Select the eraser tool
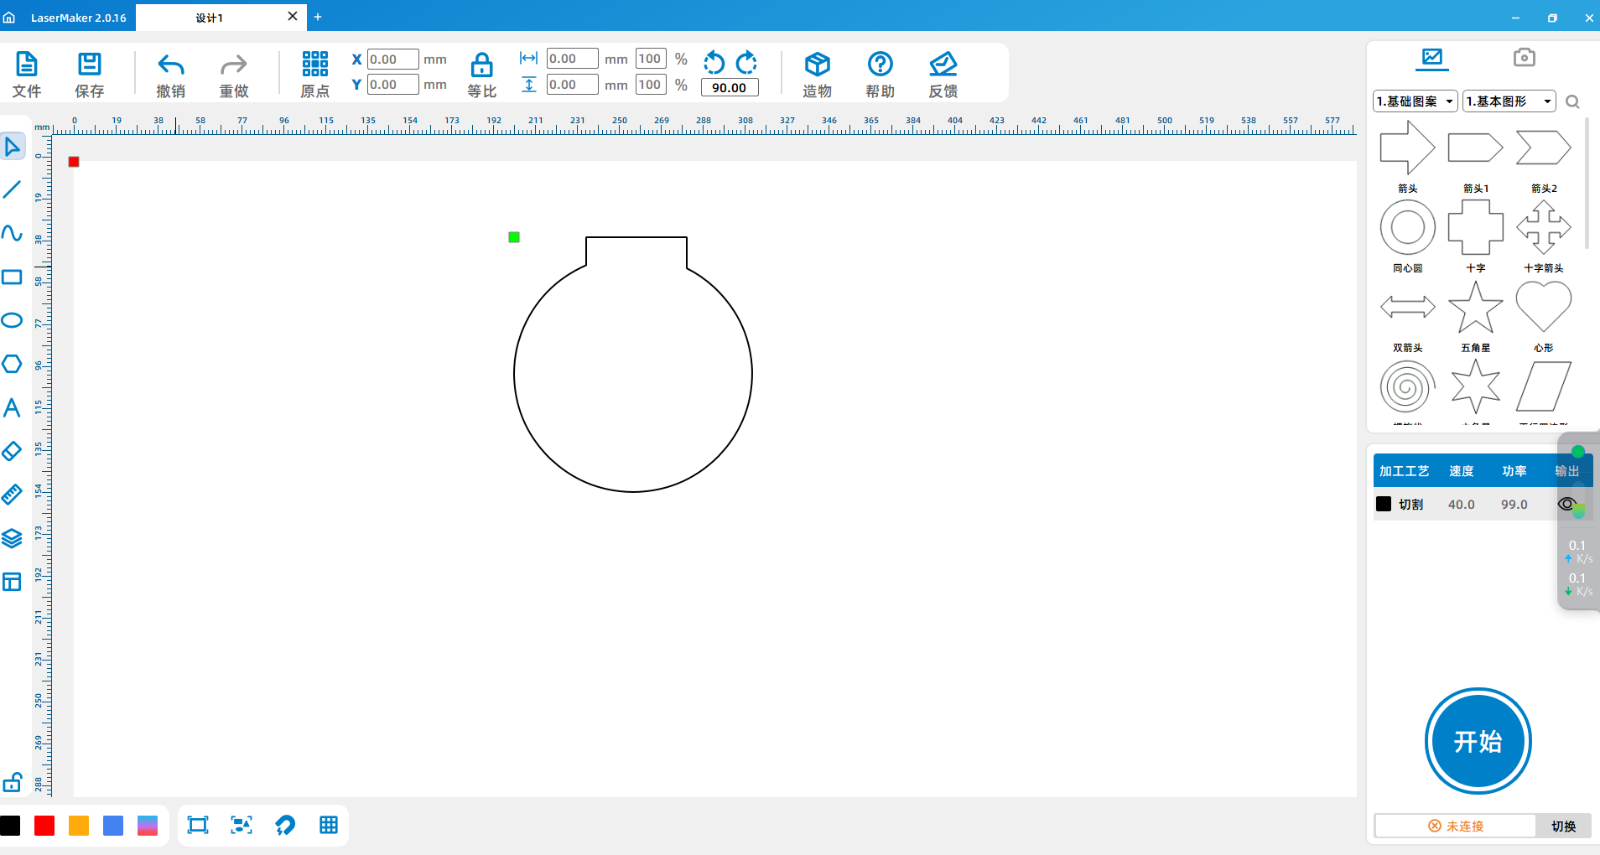This screenshot has height=855, width=1600. point(12,451)
